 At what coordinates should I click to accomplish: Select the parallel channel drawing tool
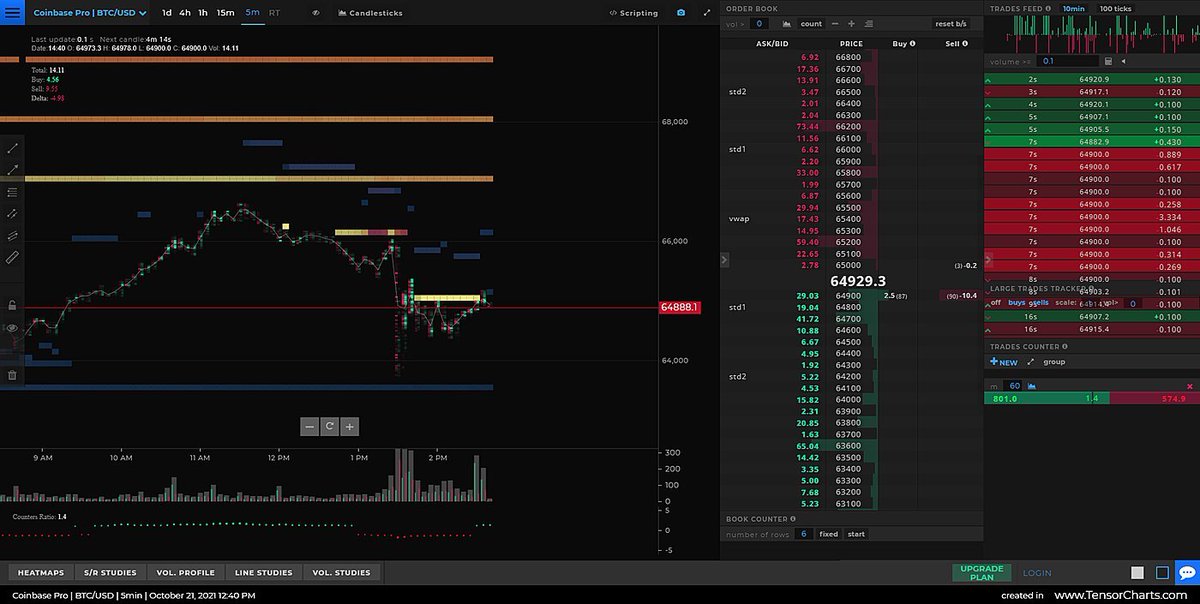click(x=12, y=236)
